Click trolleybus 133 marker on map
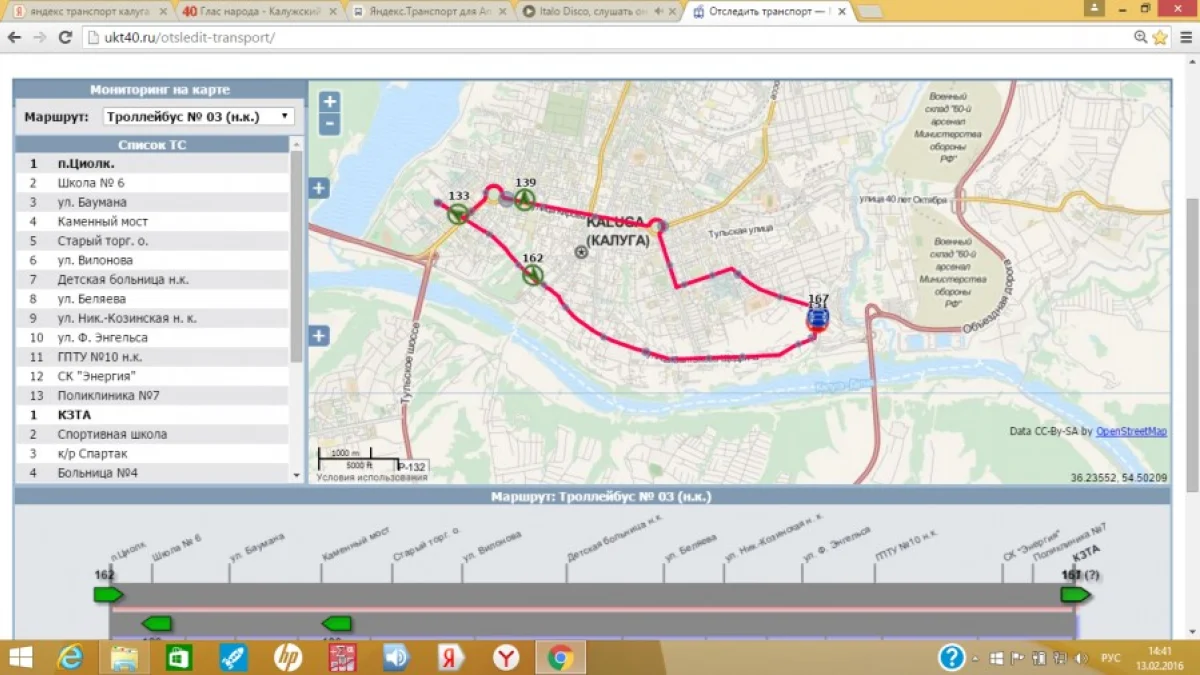The width and height of the screenshot is (1200, 675). (x=458, y=213)
